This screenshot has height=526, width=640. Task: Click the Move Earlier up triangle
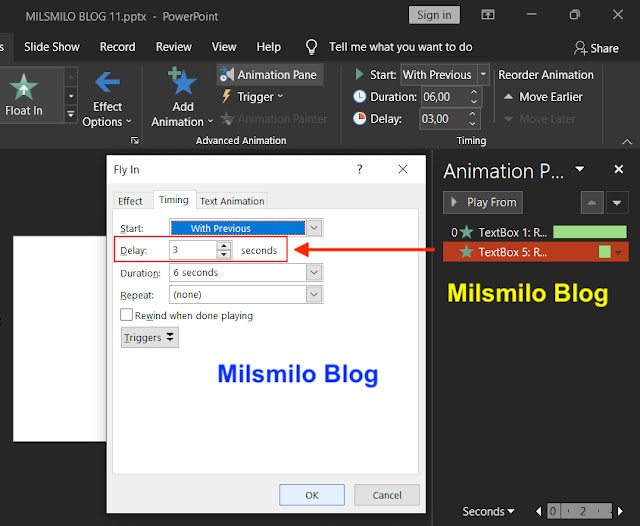point(508,97)
